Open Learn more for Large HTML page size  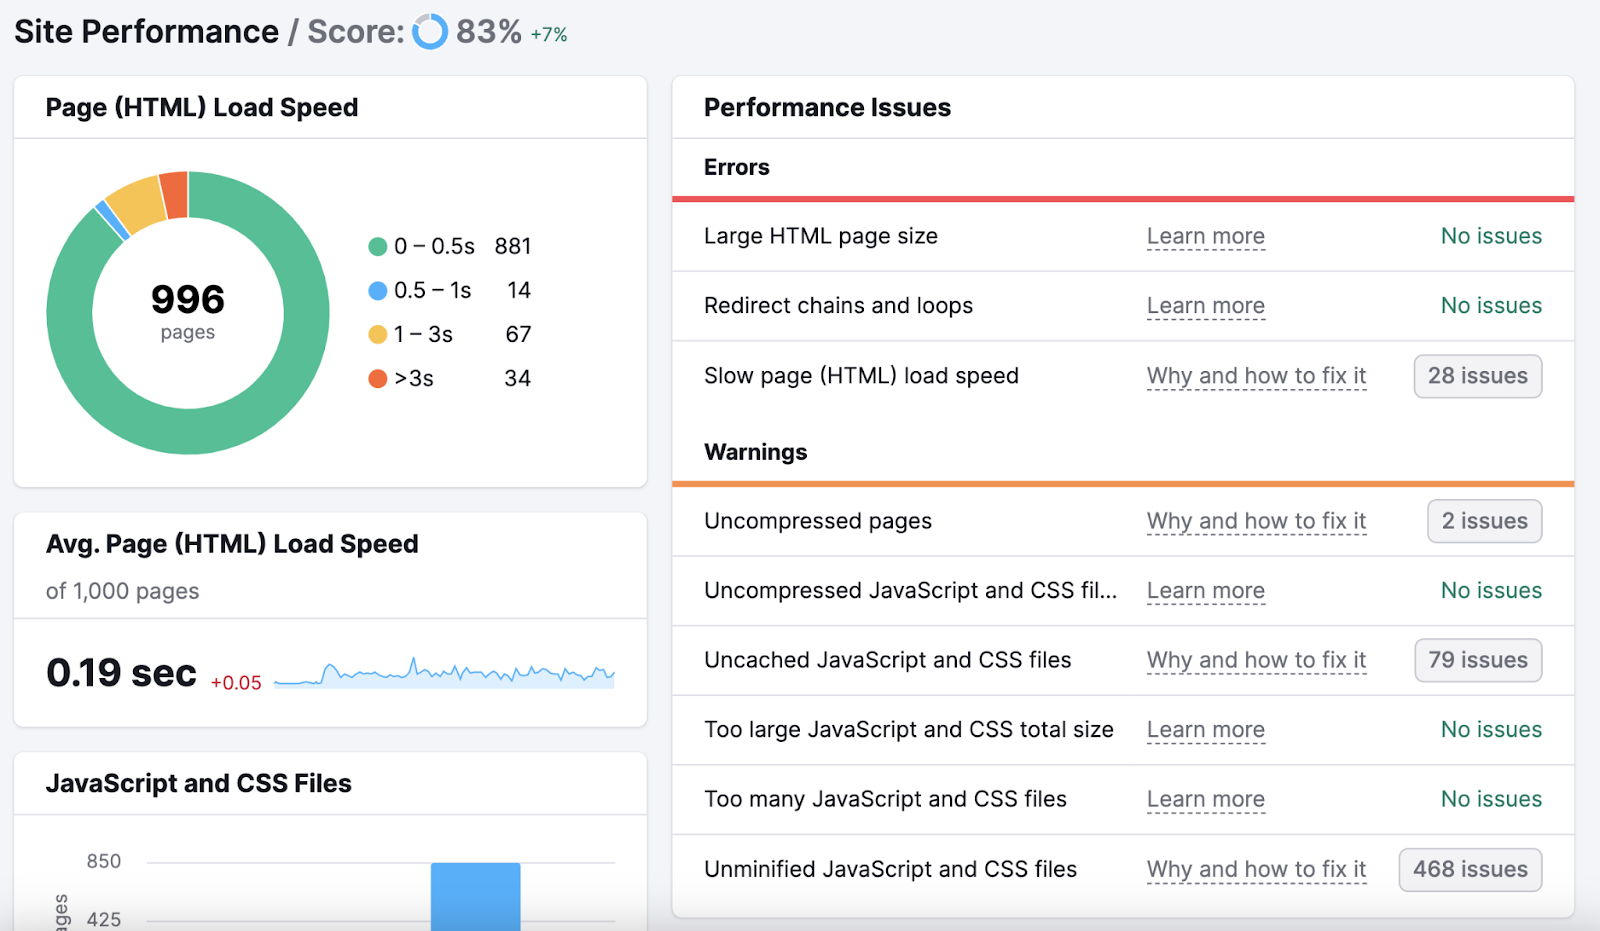point(1205,237)
